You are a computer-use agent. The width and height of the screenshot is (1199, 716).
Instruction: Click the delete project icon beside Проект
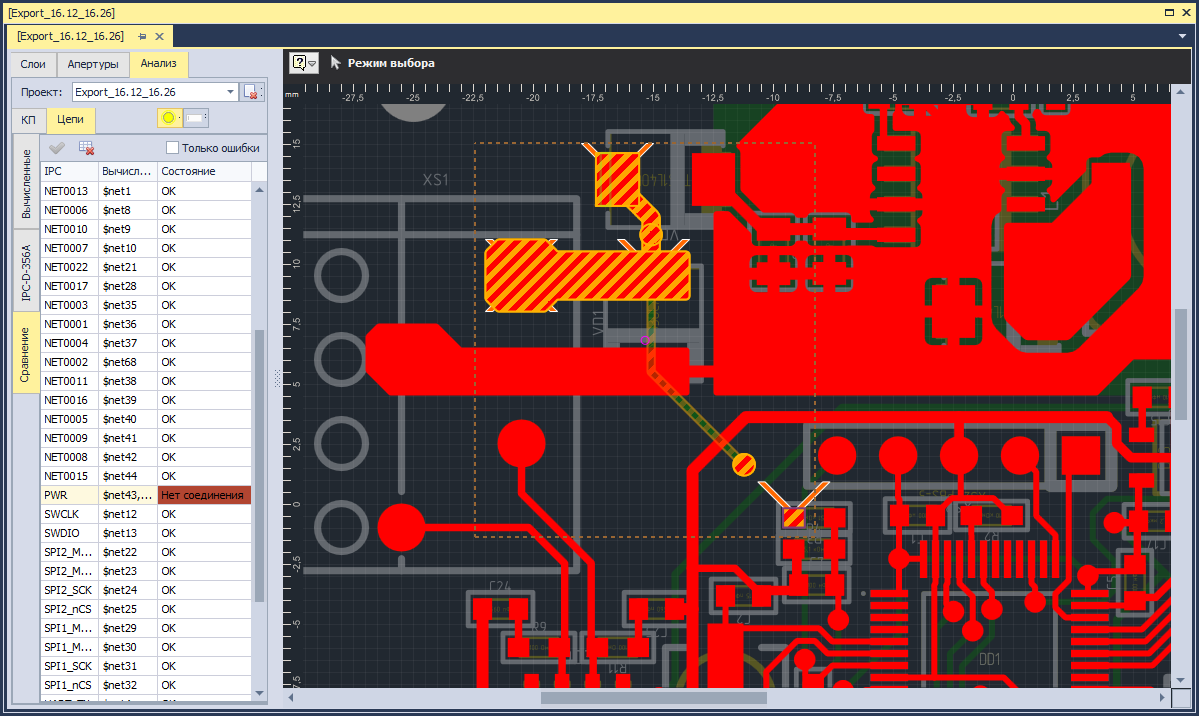click(250, 92)
